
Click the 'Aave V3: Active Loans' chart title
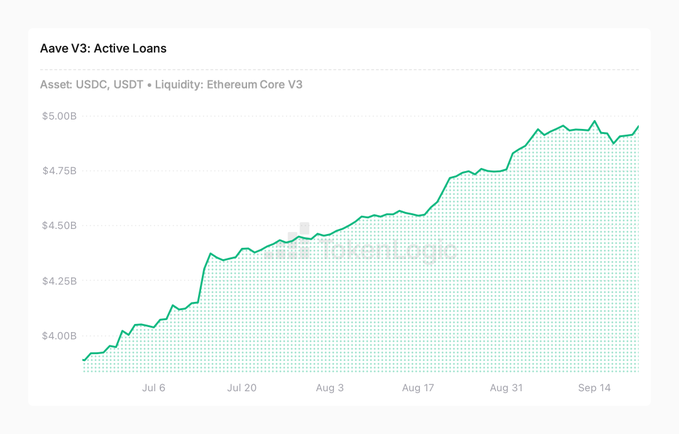tap(103, 48)
